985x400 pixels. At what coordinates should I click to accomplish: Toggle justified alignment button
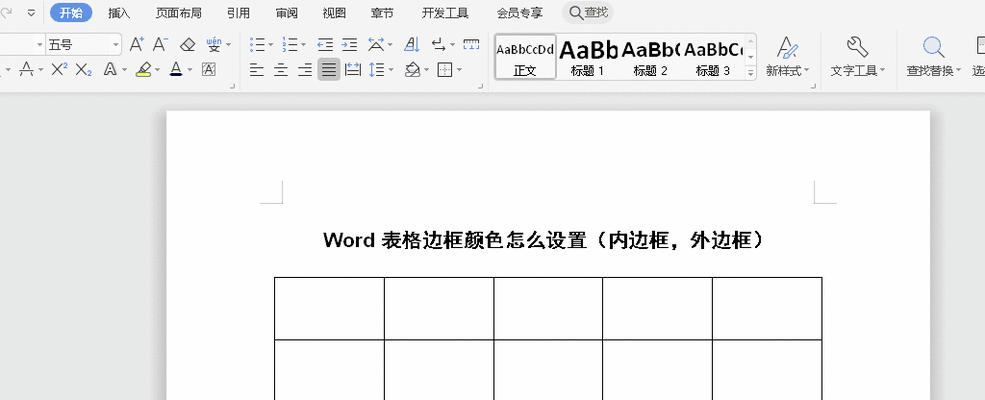(329, 69)
